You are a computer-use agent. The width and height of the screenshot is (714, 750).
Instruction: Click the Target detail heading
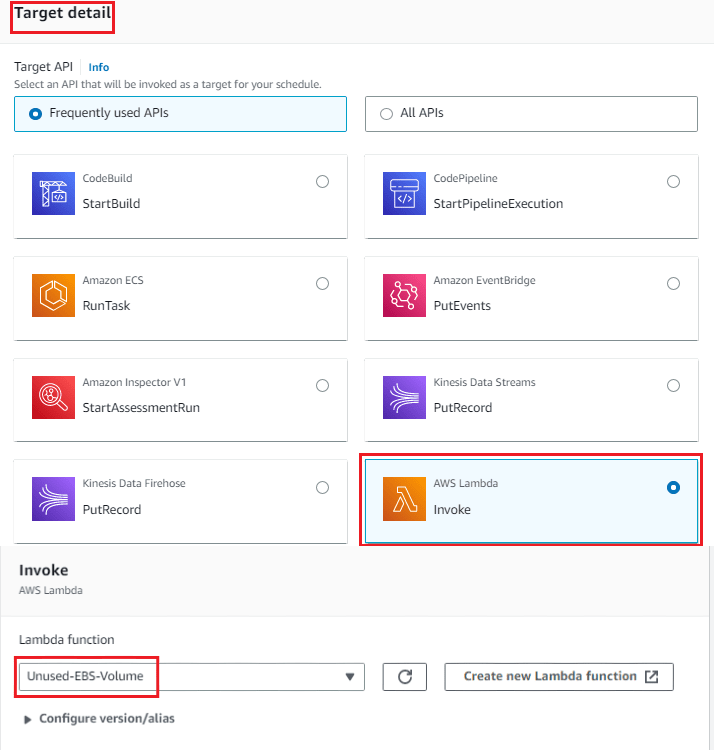pos(63,13)
